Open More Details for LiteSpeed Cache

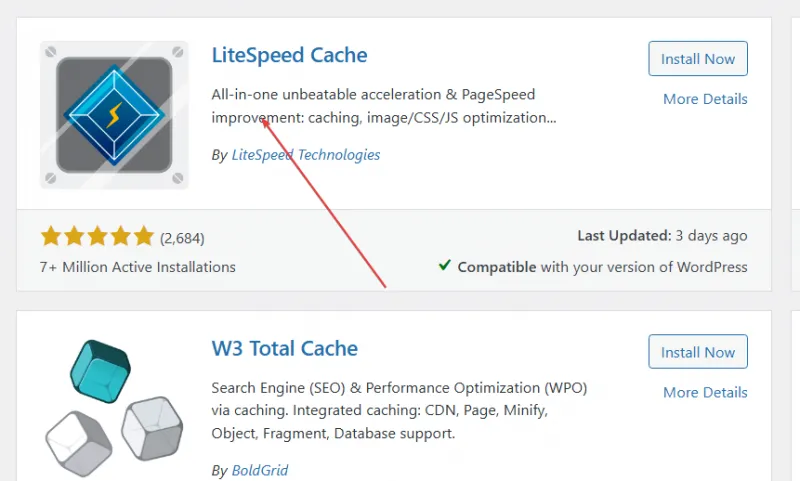point(705,99)
